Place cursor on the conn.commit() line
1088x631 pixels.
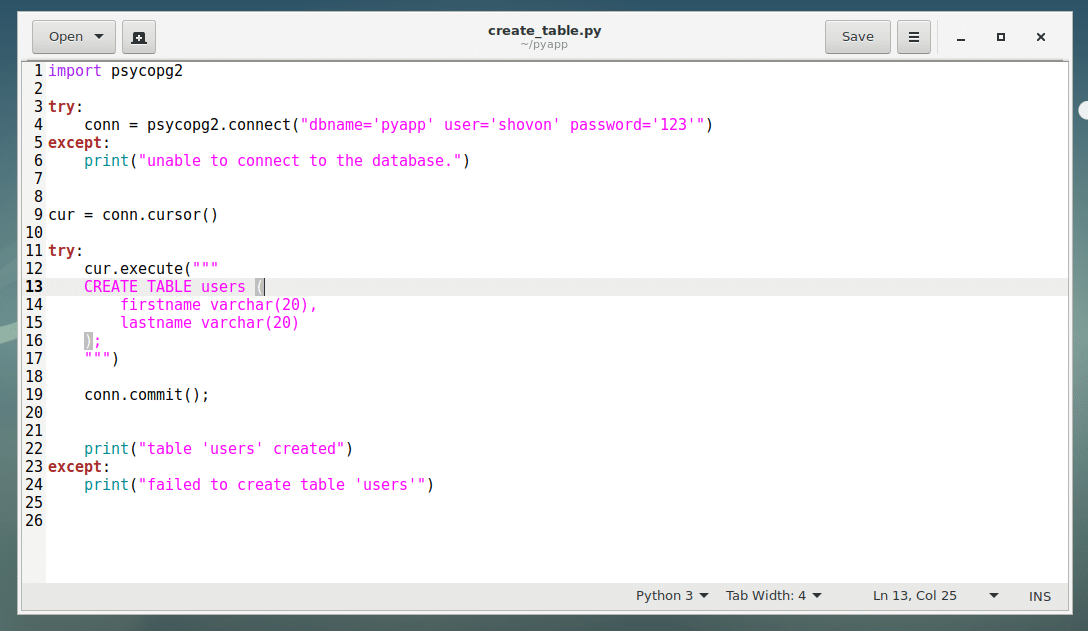(146, 395)
